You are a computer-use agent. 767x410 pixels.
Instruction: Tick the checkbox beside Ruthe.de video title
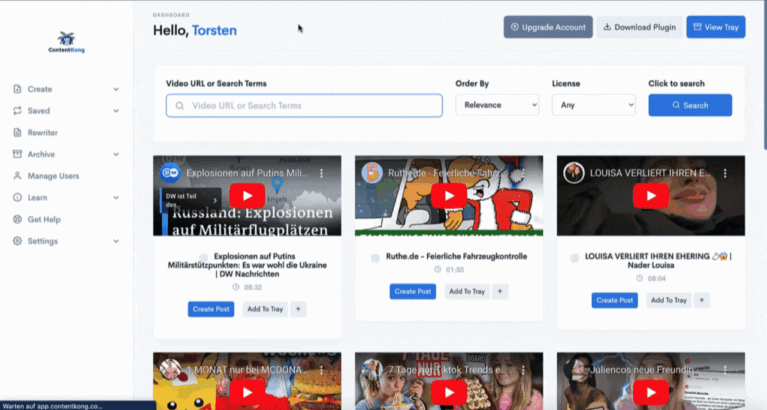(375, 258)
